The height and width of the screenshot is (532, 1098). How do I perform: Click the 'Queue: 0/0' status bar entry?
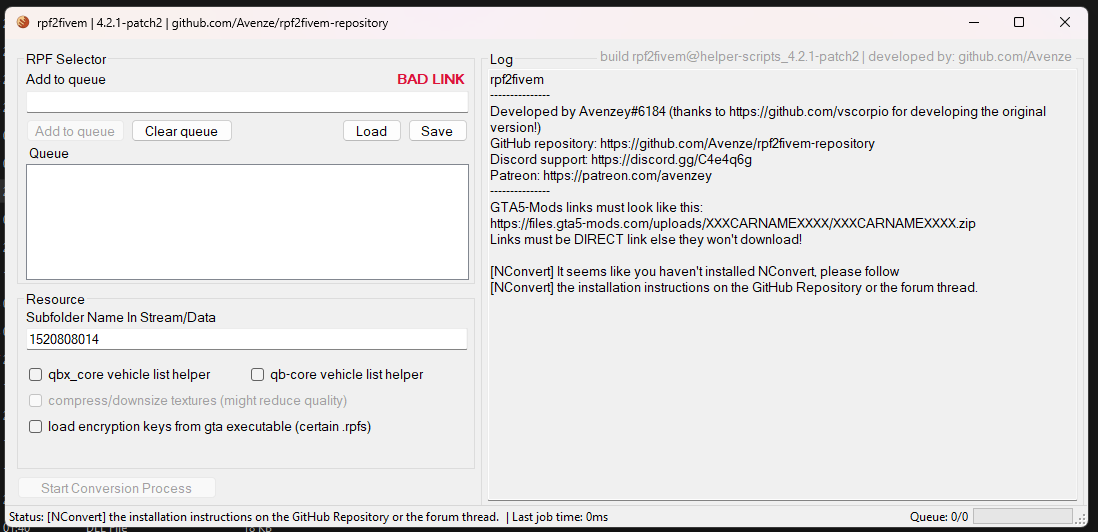[x=939, y=517]
